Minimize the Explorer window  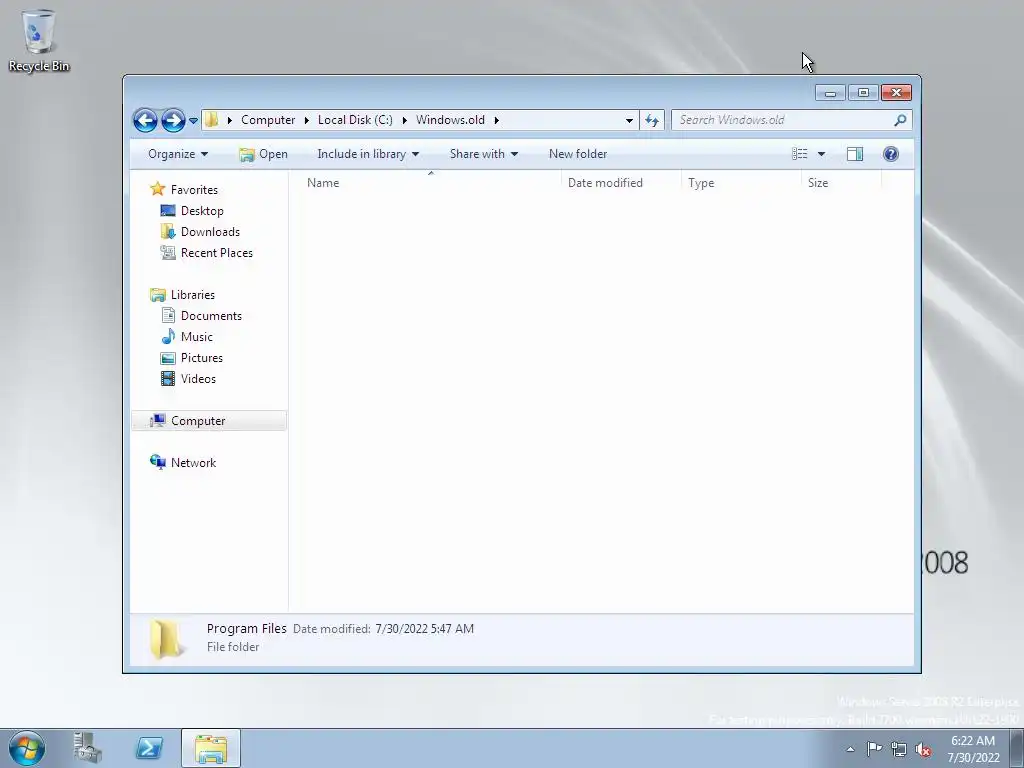tap(830, 93)
